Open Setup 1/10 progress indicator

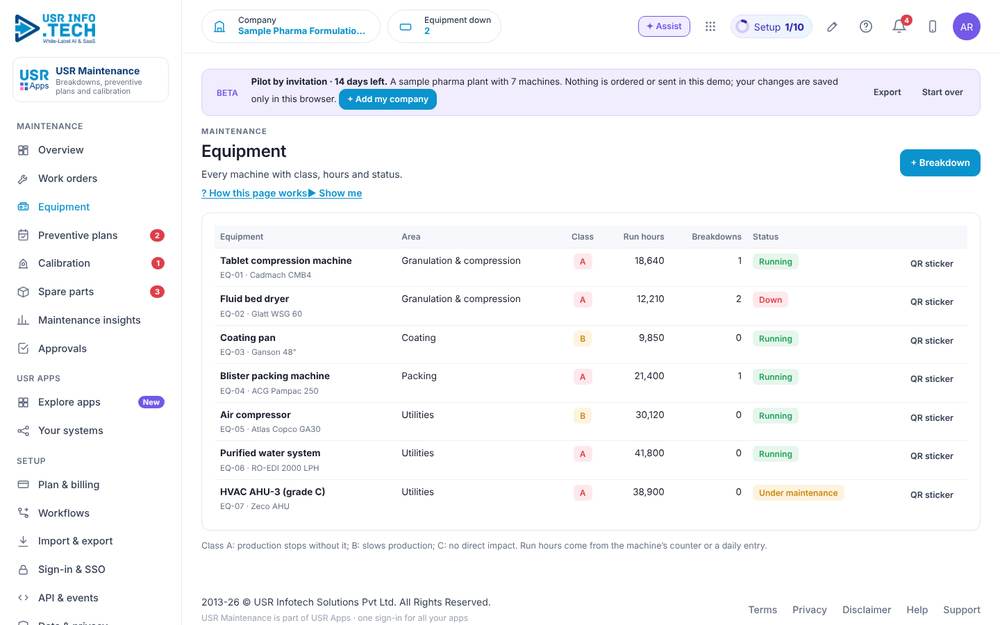pos(770,27)
